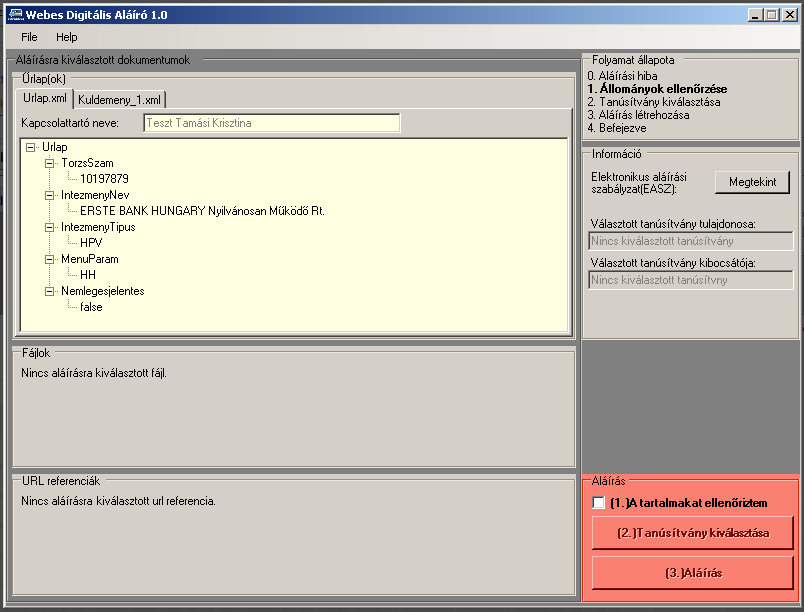Collapse the IntezmenyTipus node

(50, 227)
